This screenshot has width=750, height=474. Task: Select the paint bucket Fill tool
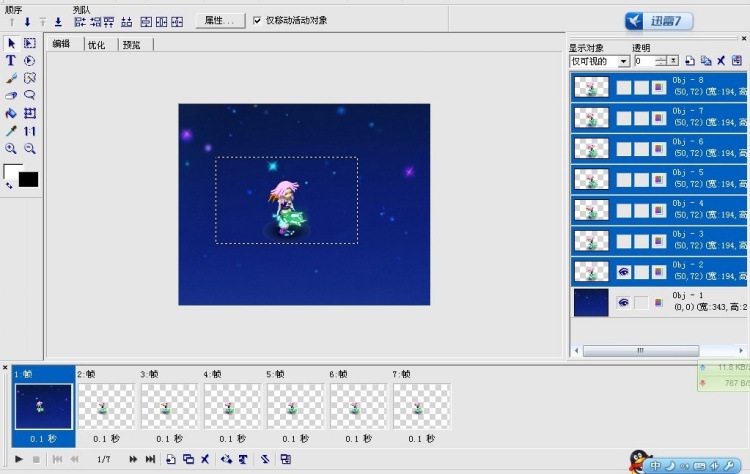(11, 113)
